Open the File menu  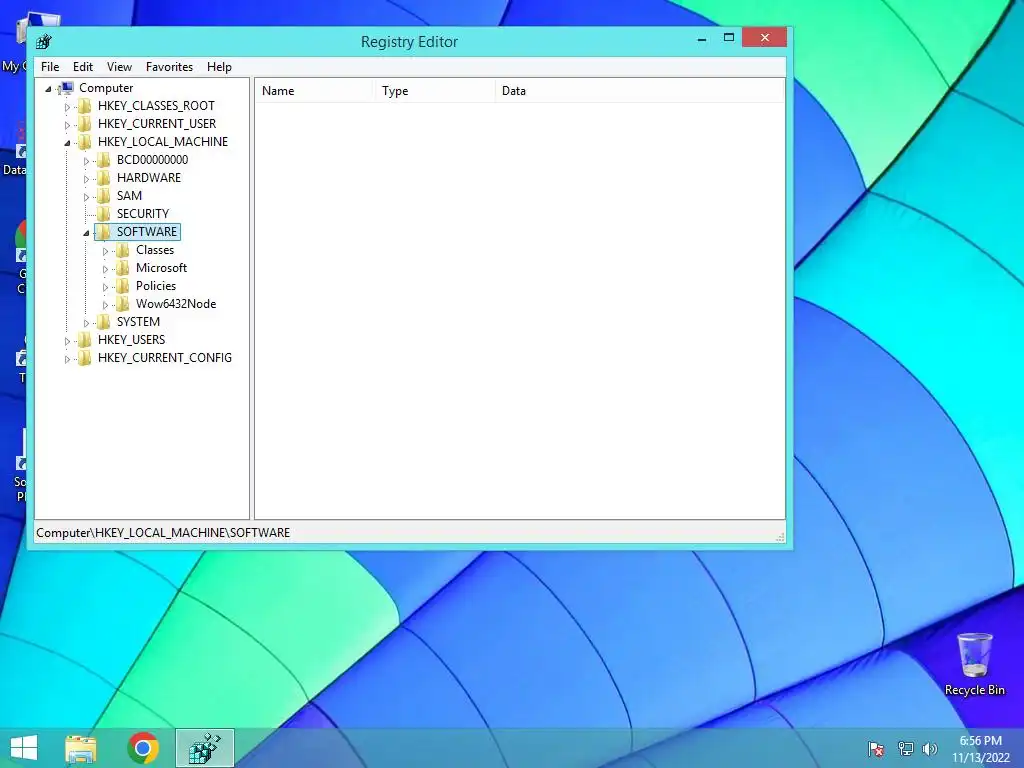pyautogui.click(x=50, y=67)
